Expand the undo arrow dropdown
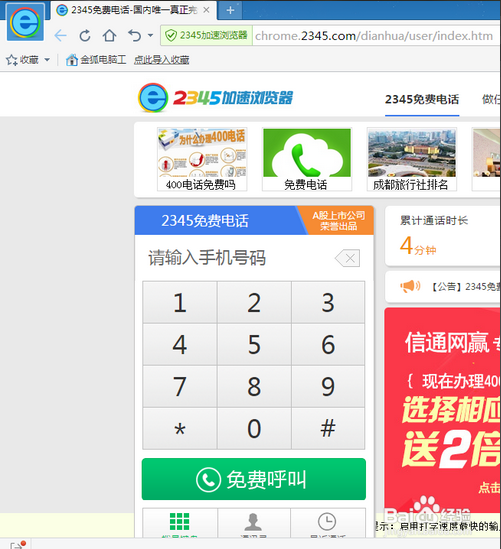Viewport: 501px width, 549px height. [151, 35]
